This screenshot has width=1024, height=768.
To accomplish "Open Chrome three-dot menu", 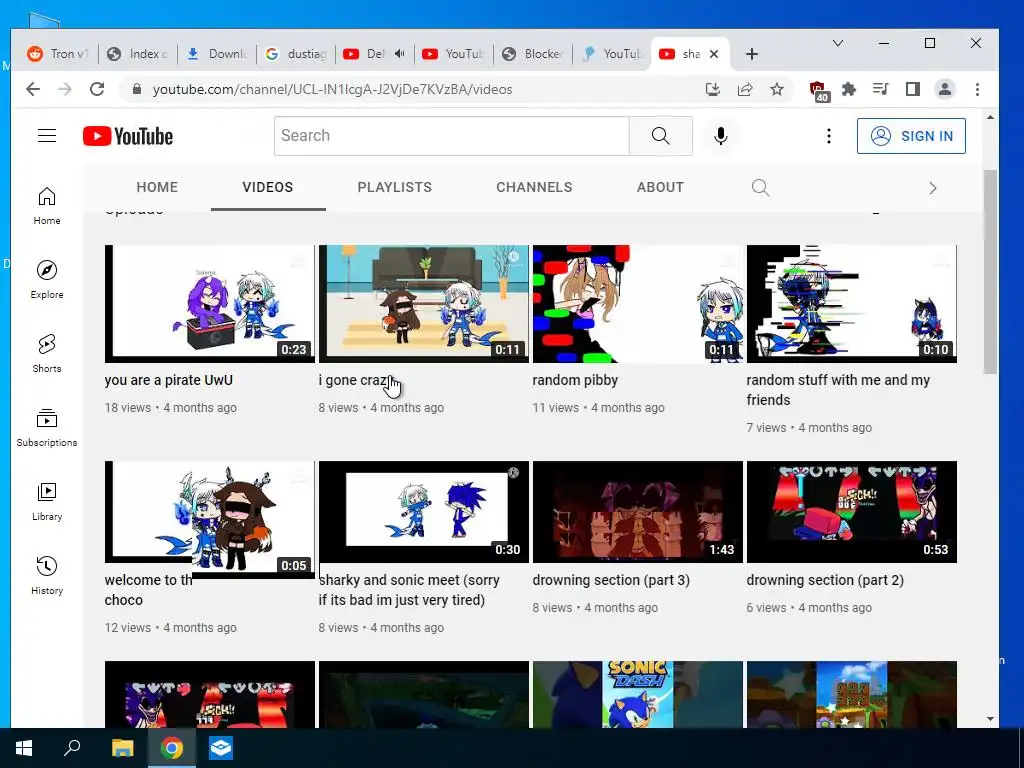I will (x=977, y=89).
